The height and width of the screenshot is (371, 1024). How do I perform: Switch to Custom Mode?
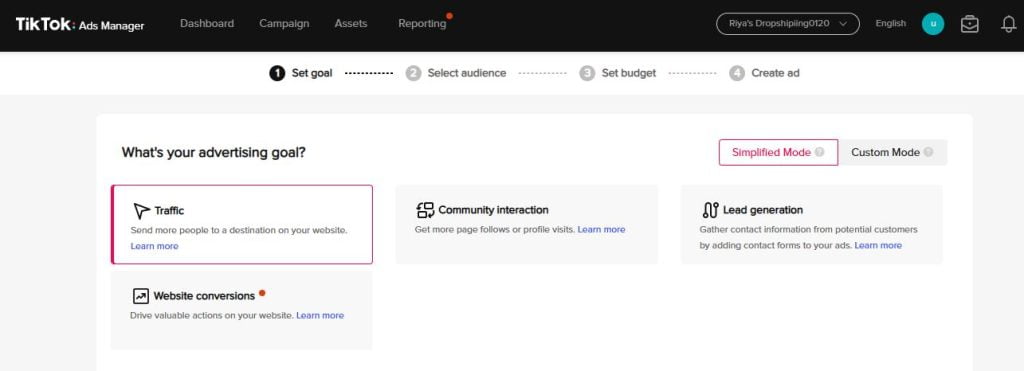[892, 152]
